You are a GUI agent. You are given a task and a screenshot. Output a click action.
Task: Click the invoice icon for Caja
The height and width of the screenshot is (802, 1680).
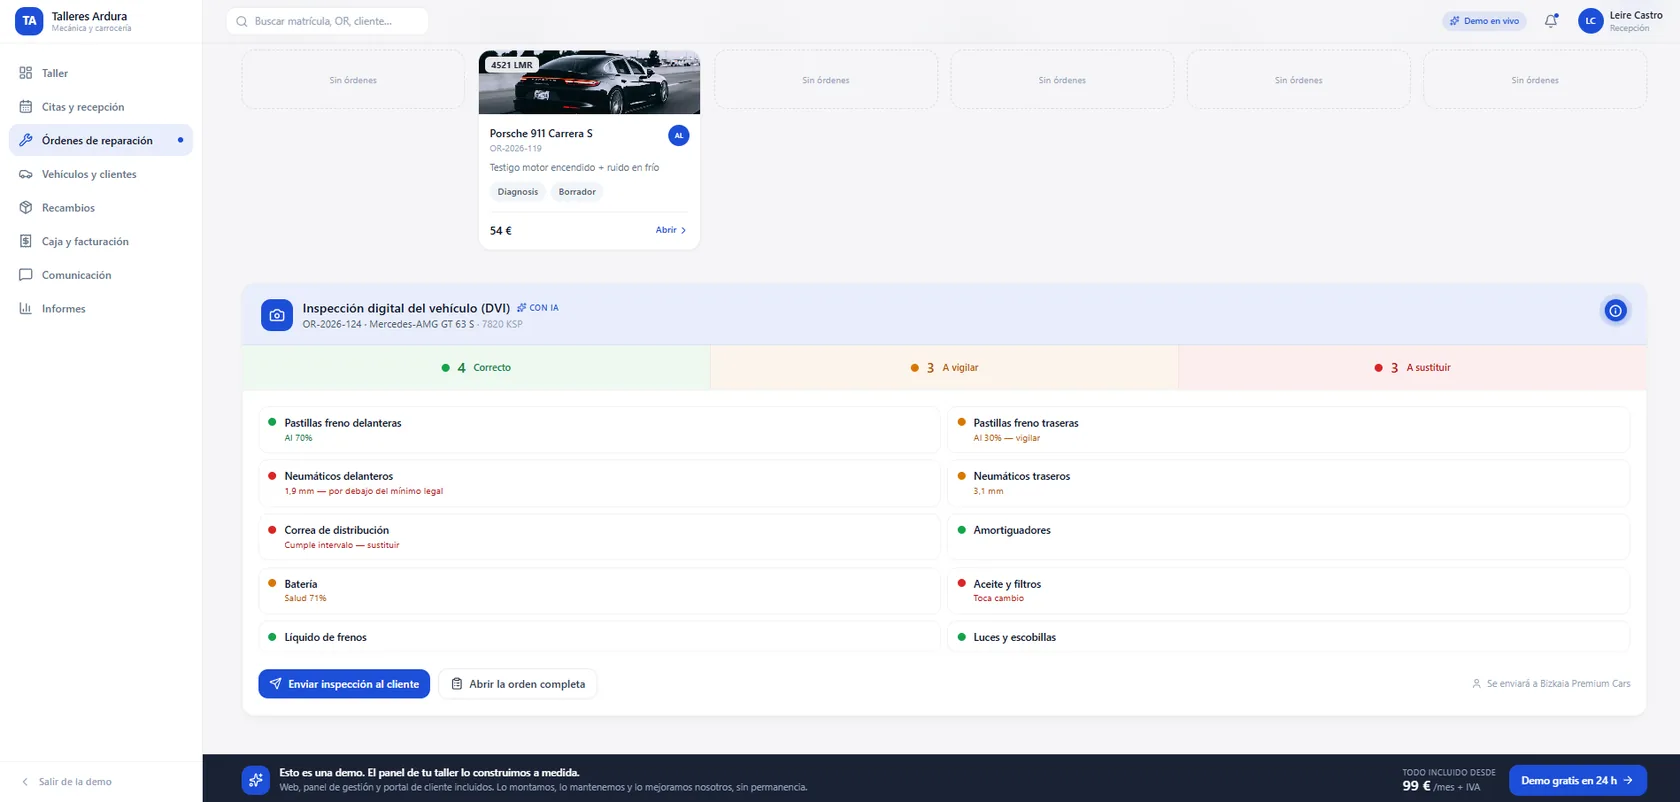point(26,241)
